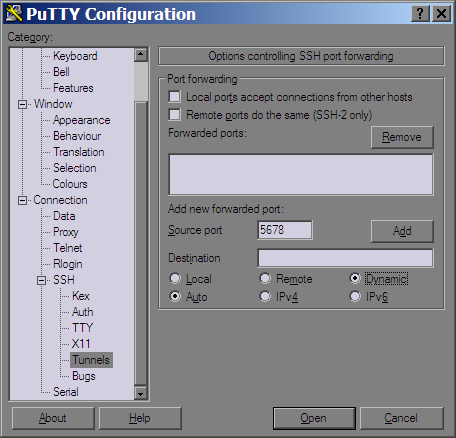Image resolution: width=456 pixels, height=438 pixels.
Task: Select the Remote forwarding radio button
Action: point(265,279)
